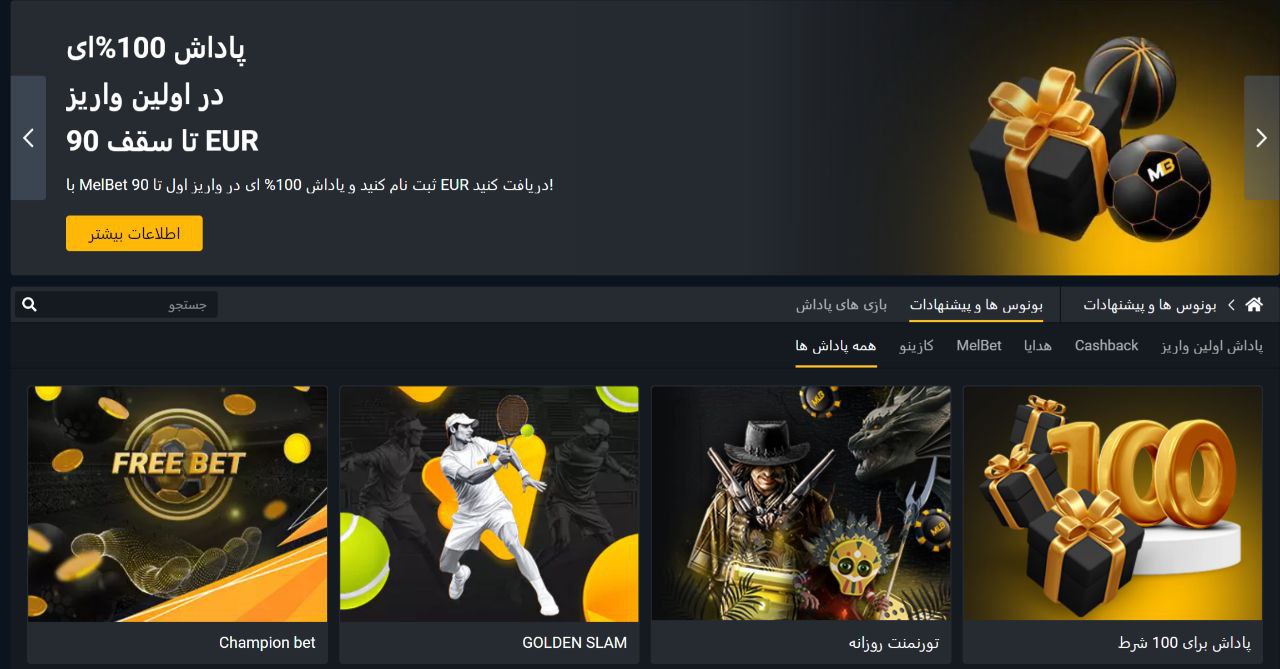Select the MelBet filter
The height and width of the screenshot is (669, 1280).
[x=979, y=345]
